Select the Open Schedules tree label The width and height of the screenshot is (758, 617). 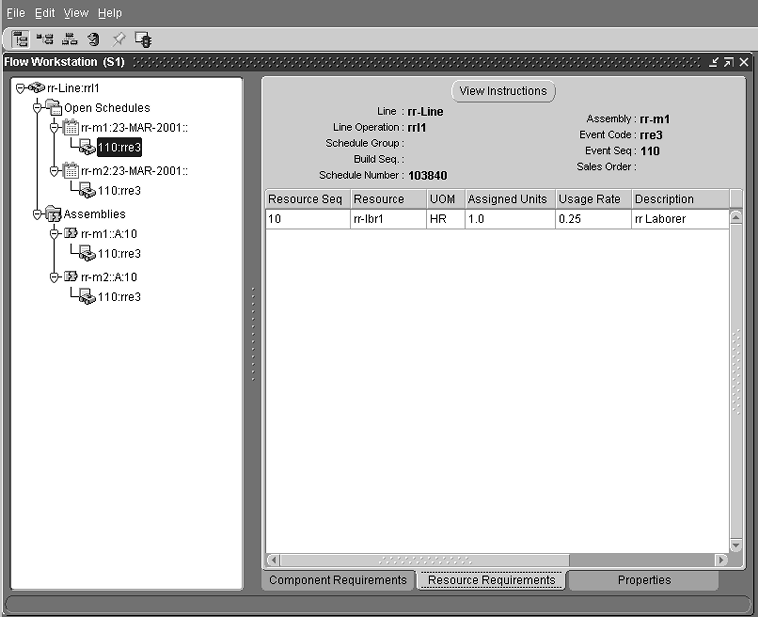[x=107, y=107]
